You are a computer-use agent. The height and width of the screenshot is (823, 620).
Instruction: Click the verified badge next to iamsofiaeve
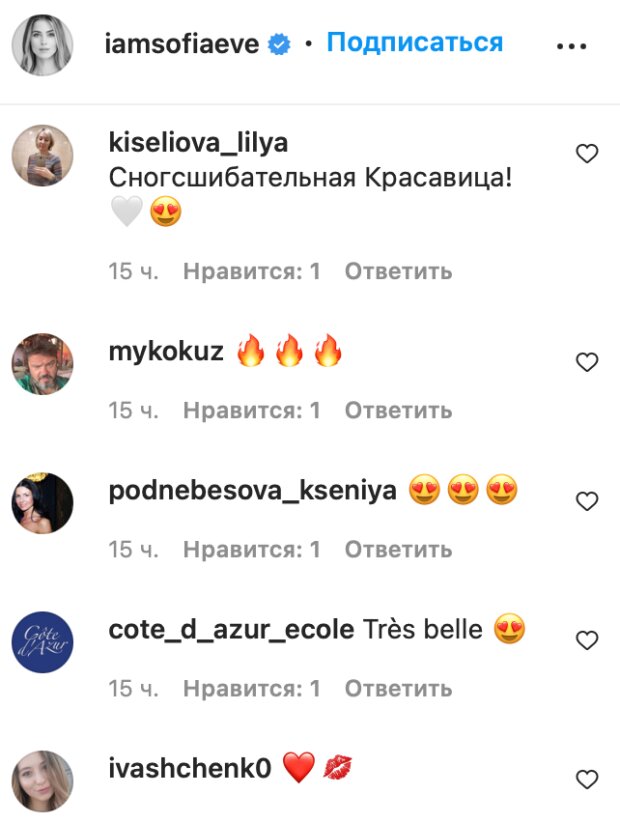pos(279,45)
